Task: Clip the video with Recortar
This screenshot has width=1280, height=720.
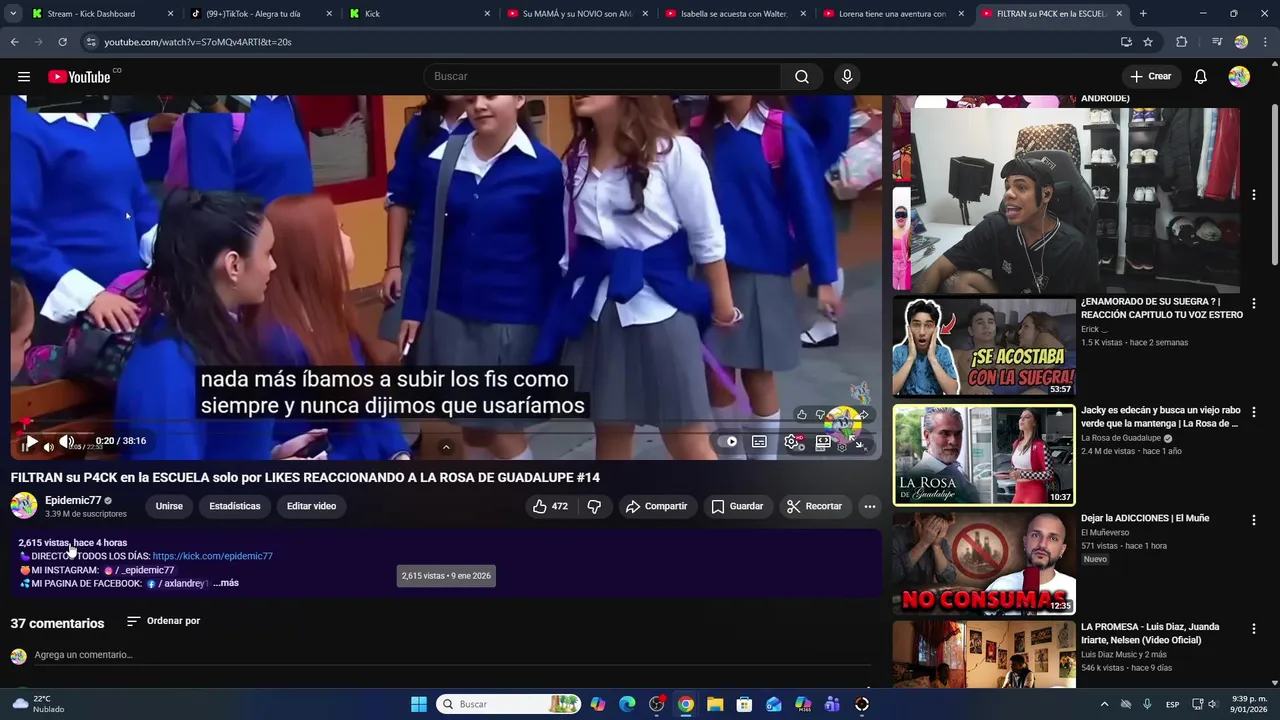Action: coord(814,506)
